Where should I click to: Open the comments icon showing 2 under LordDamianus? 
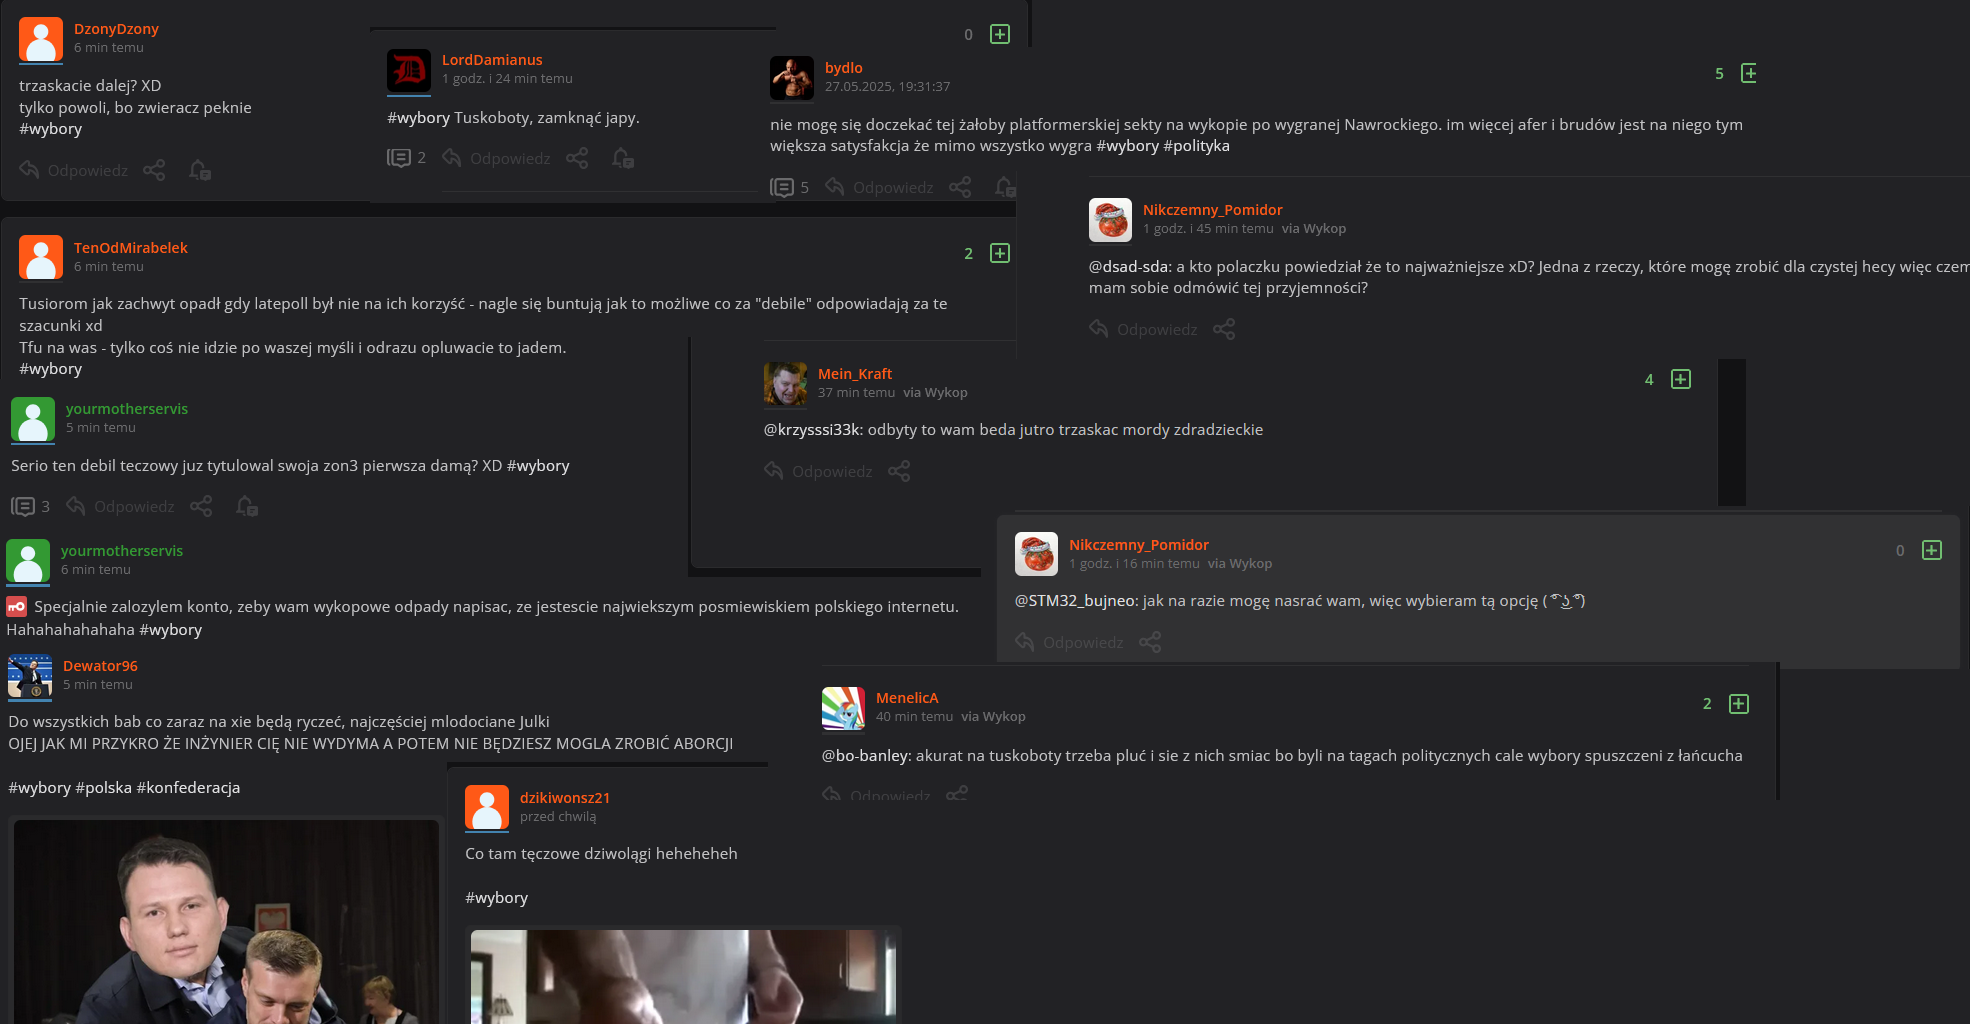click(407, 158)
